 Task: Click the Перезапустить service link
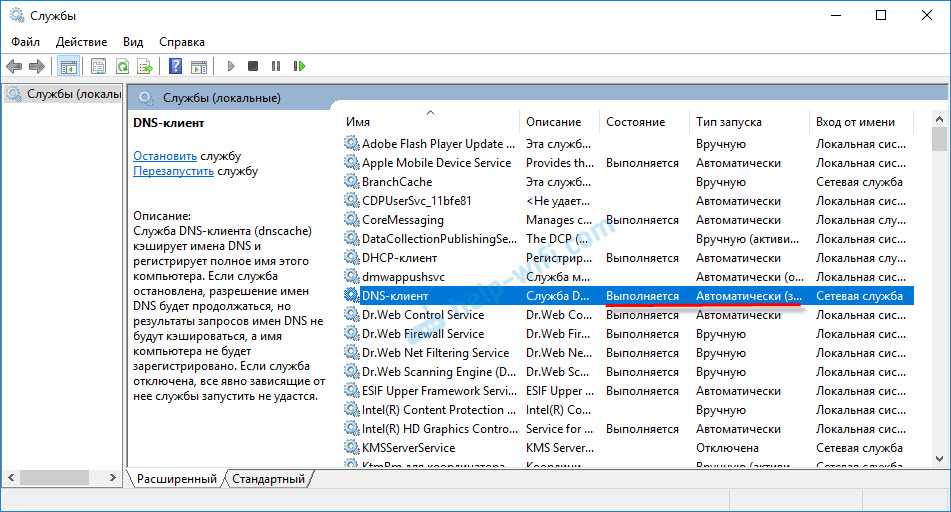[173, 171]
